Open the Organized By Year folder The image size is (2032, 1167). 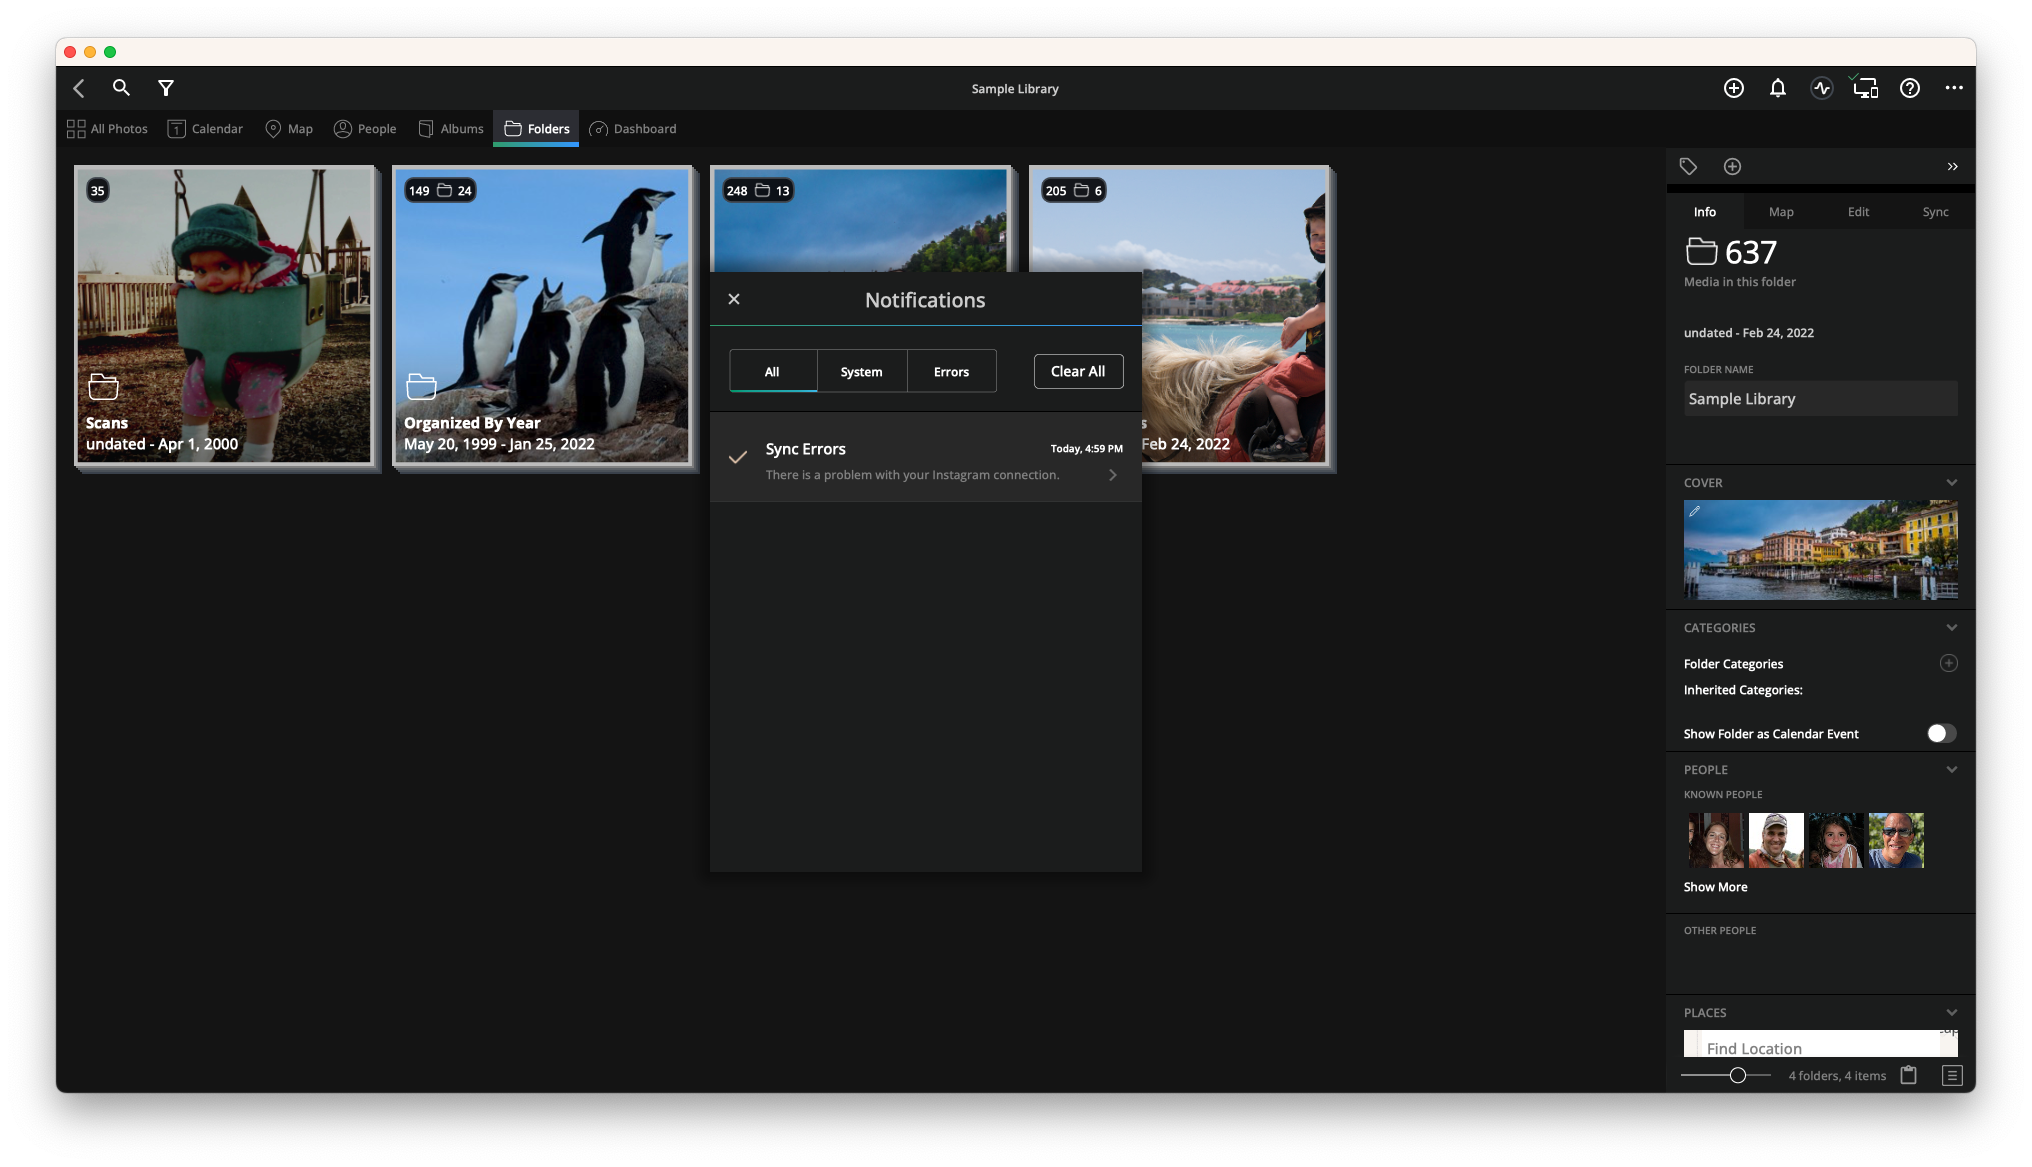(543, 316)
